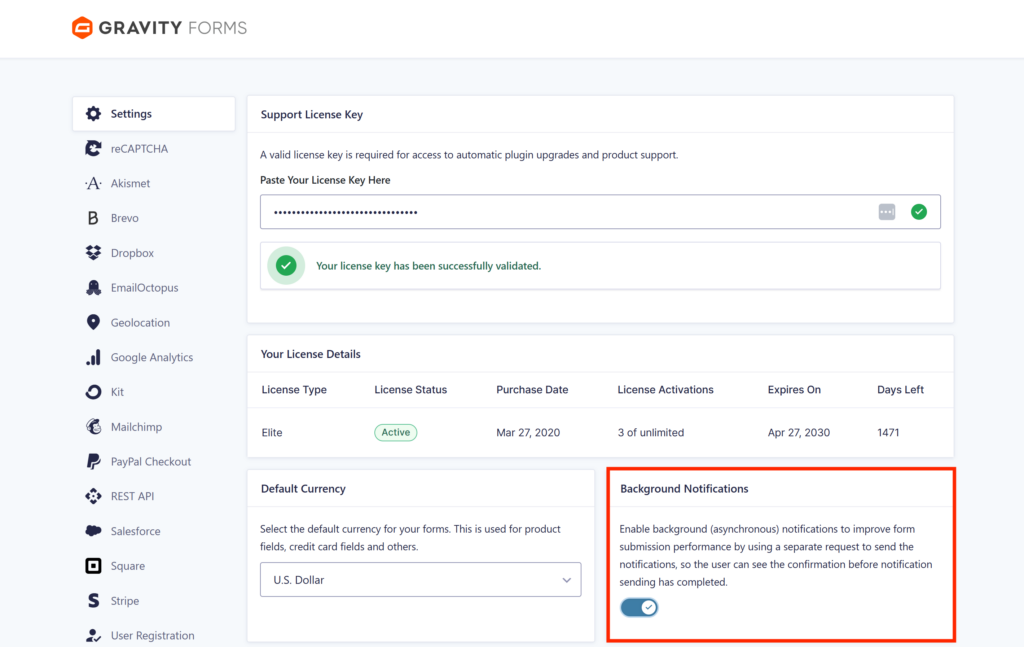Reveal the hidden license key
Screen dimensions: 1024x647
(x=886, y=212)
